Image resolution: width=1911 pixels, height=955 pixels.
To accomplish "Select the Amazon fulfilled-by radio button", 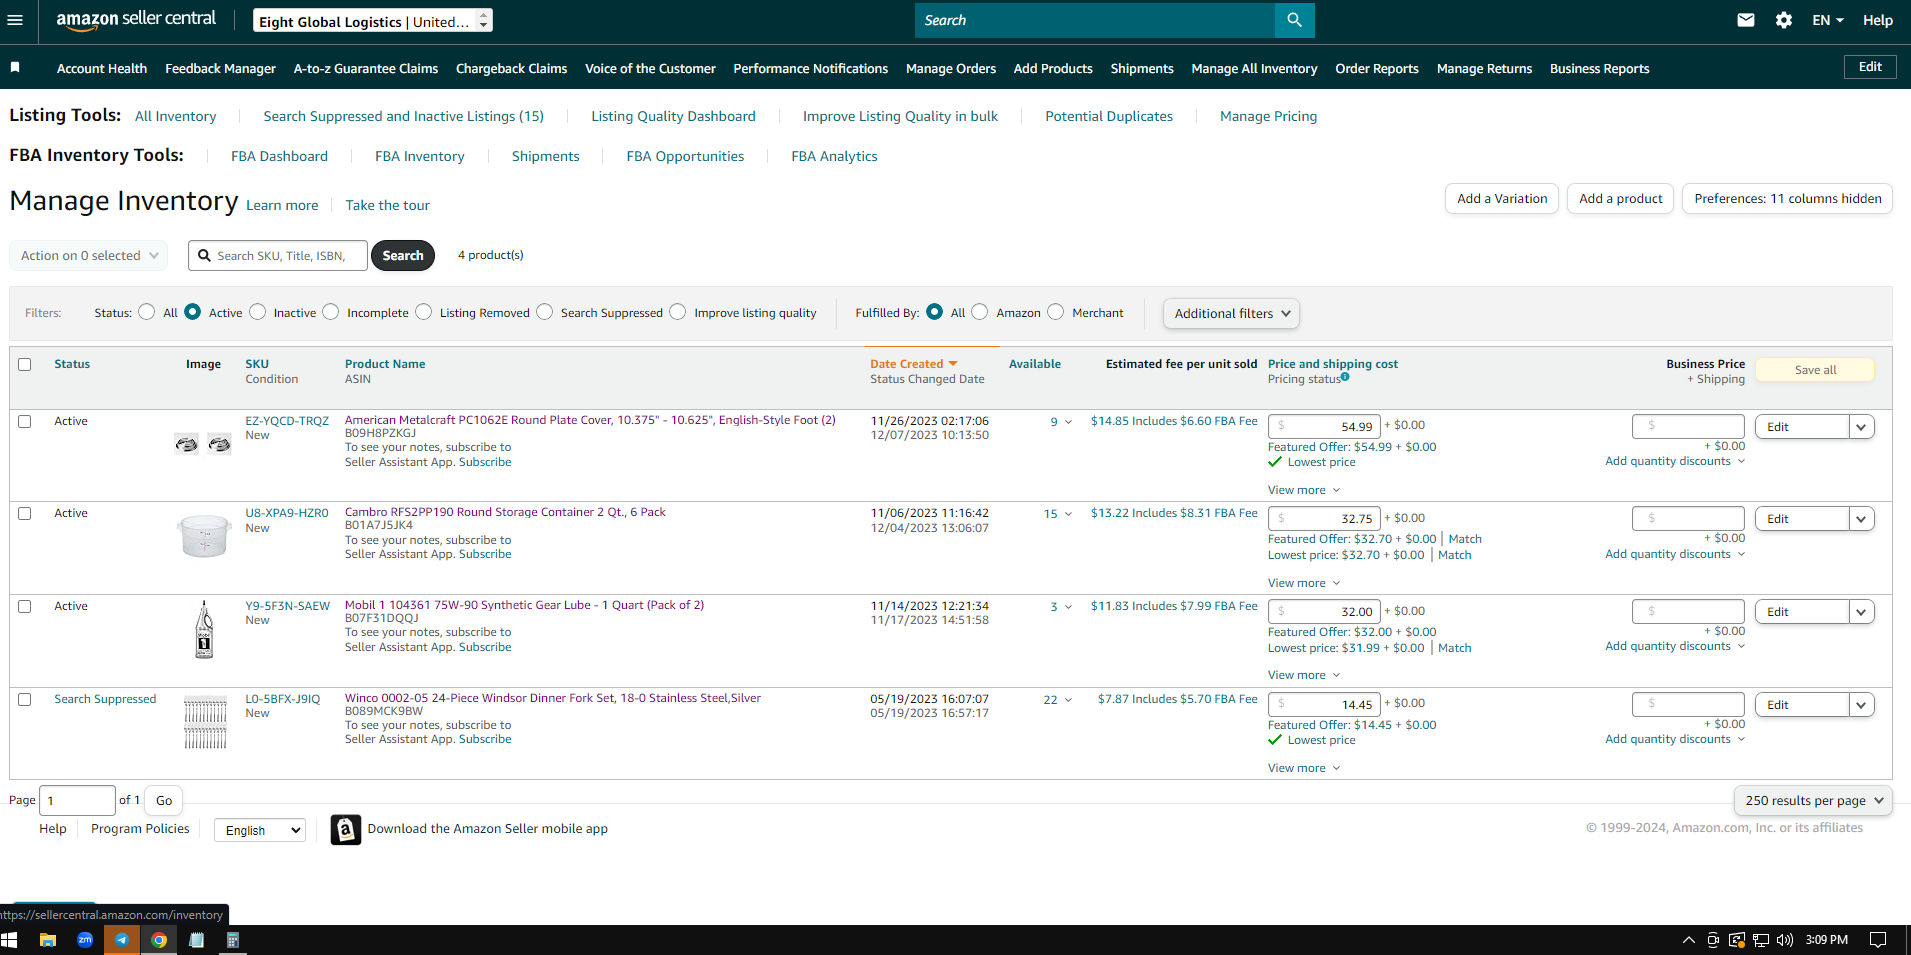I will (980, 312).
